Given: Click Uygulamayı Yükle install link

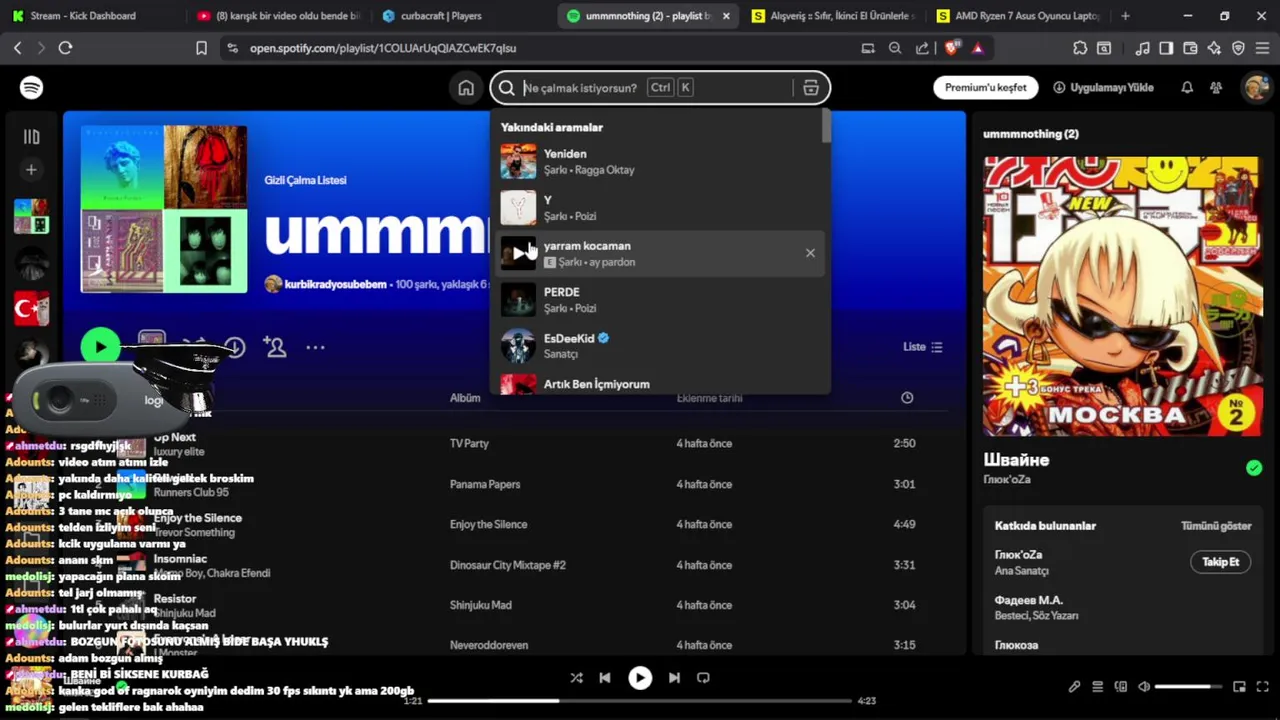Looking at the screenshot, I should point(1103,87).
